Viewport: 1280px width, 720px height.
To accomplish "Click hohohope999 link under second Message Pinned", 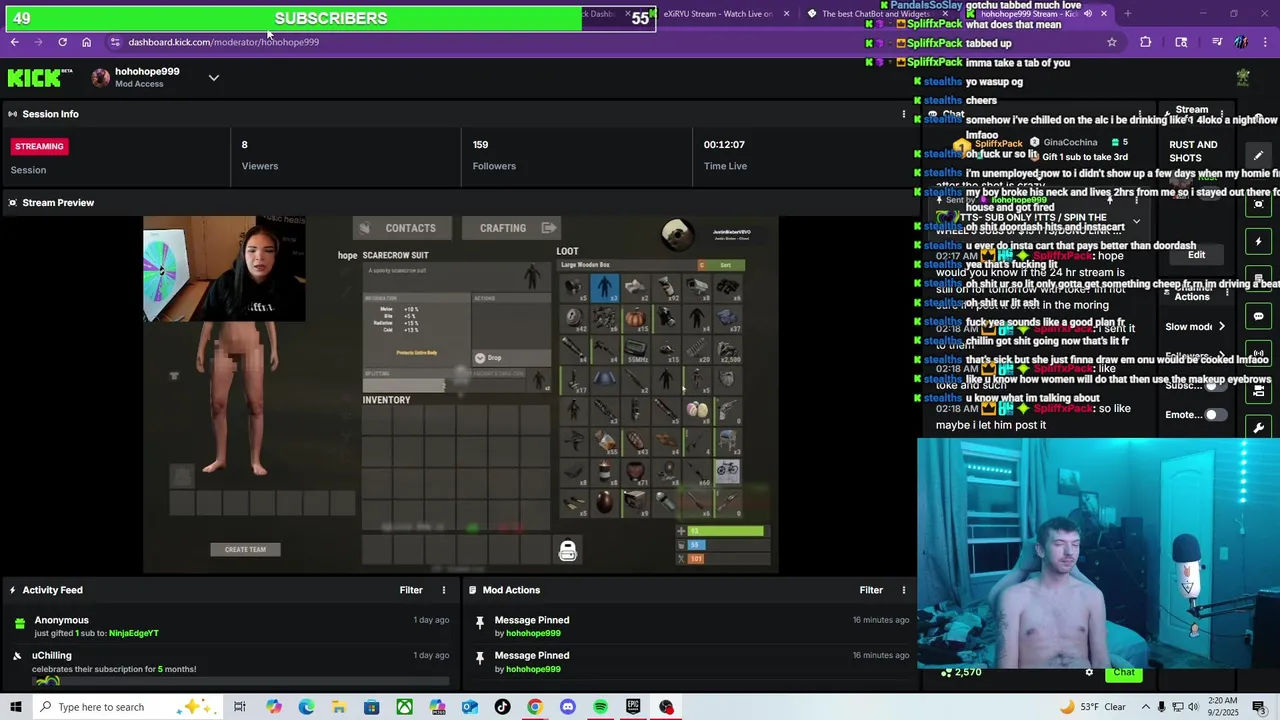I will pyautogui.click(x=533, y=669).
